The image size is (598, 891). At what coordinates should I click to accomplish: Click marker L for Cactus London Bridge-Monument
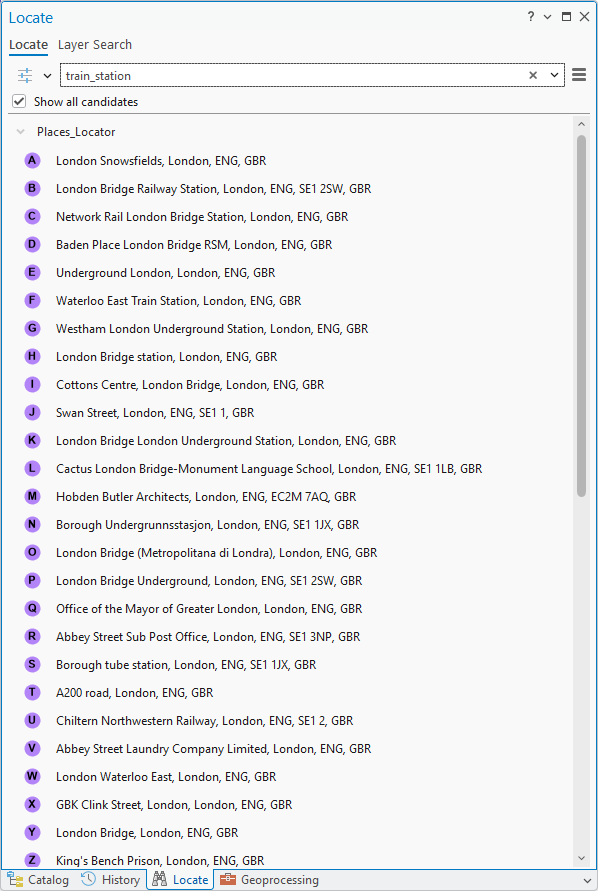point(32,469)
